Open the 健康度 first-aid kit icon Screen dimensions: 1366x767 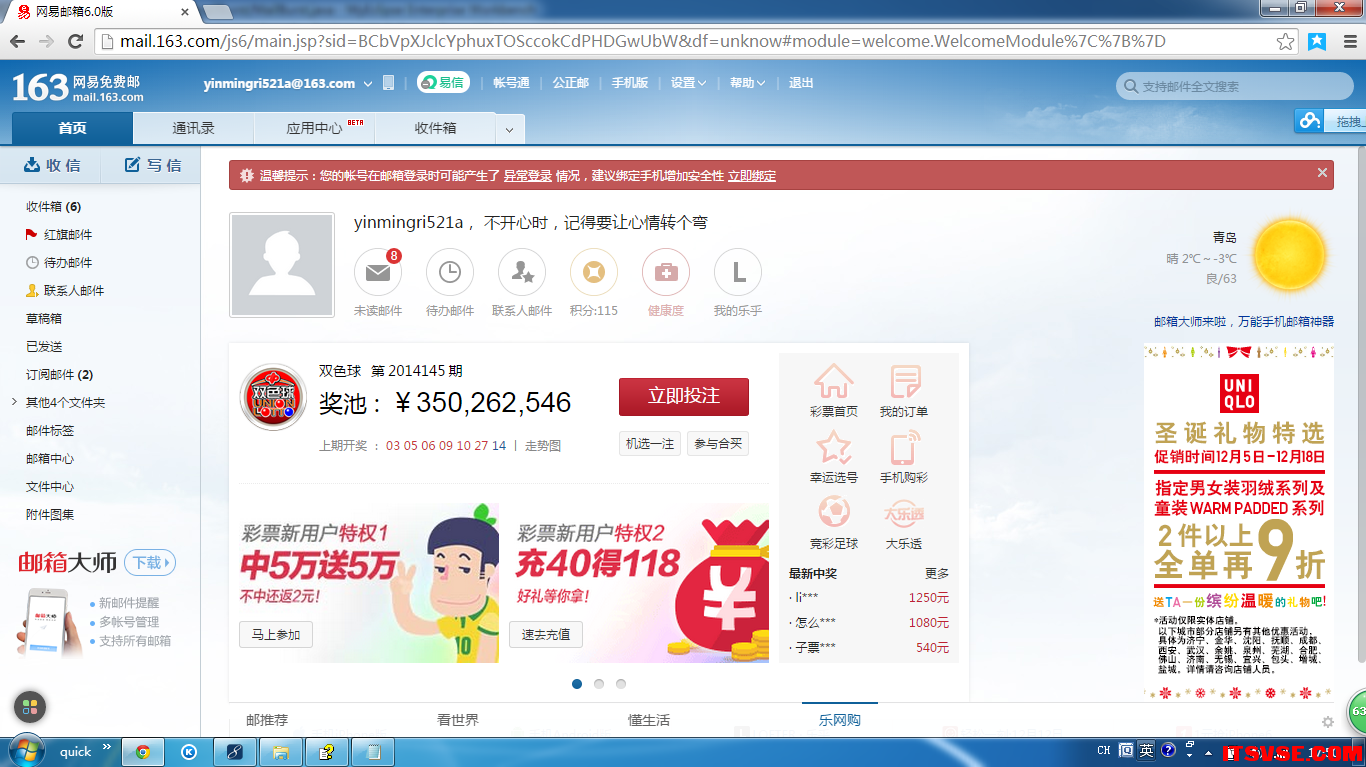point(666,272)
